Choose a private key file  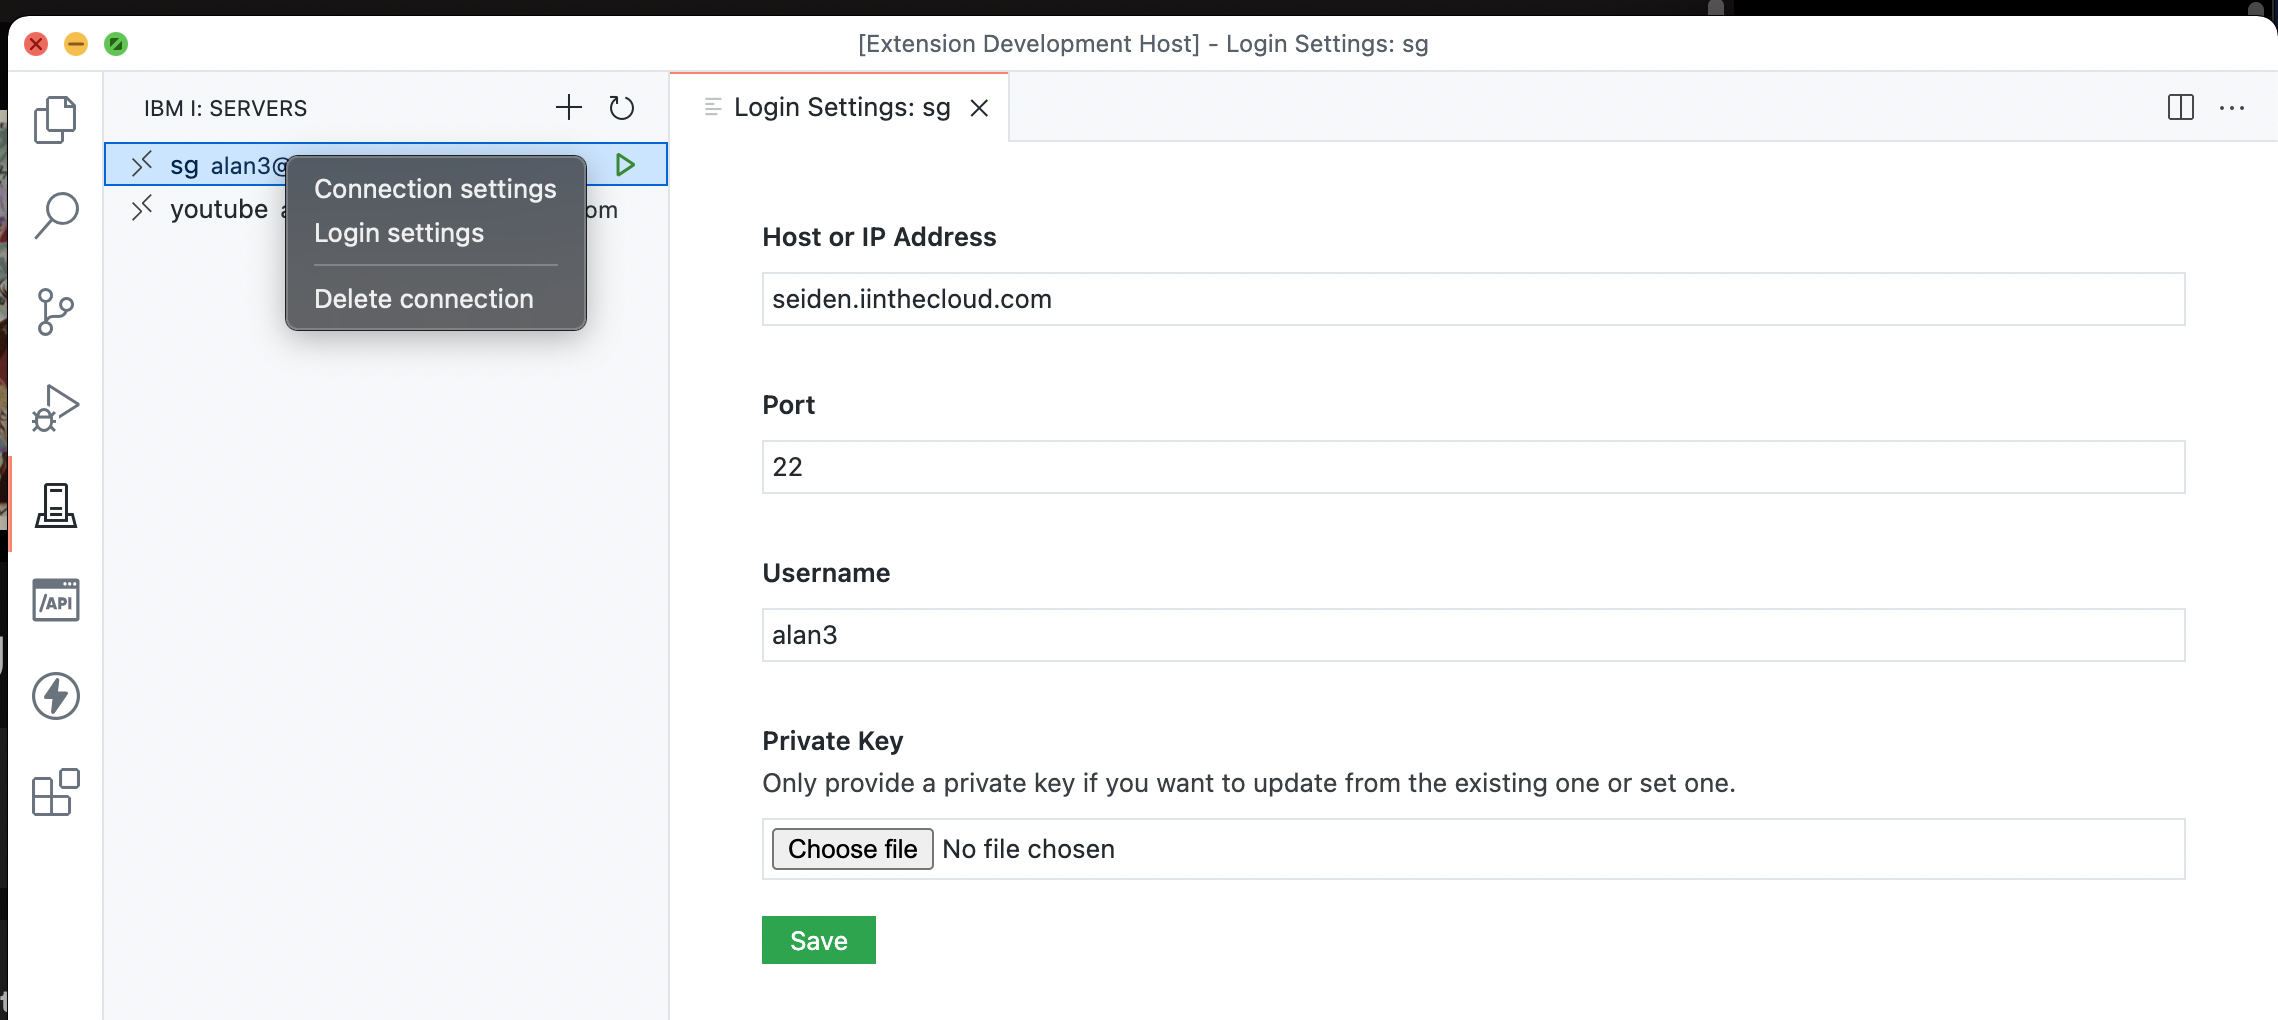point(851,848)
